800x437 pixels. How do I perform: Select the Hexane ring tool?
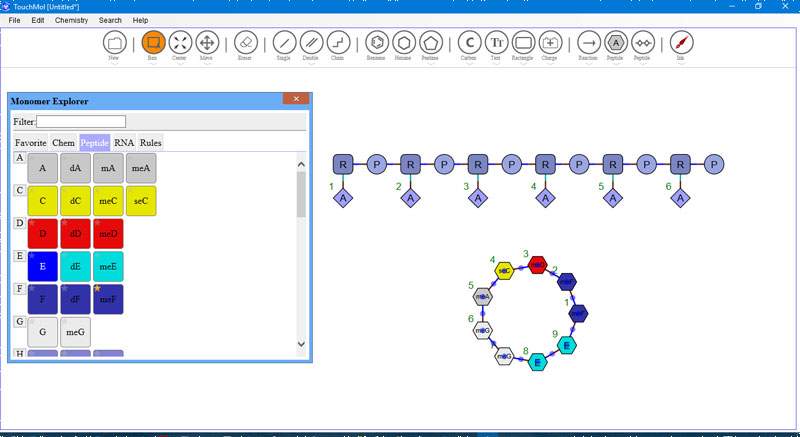click(404, 43)
